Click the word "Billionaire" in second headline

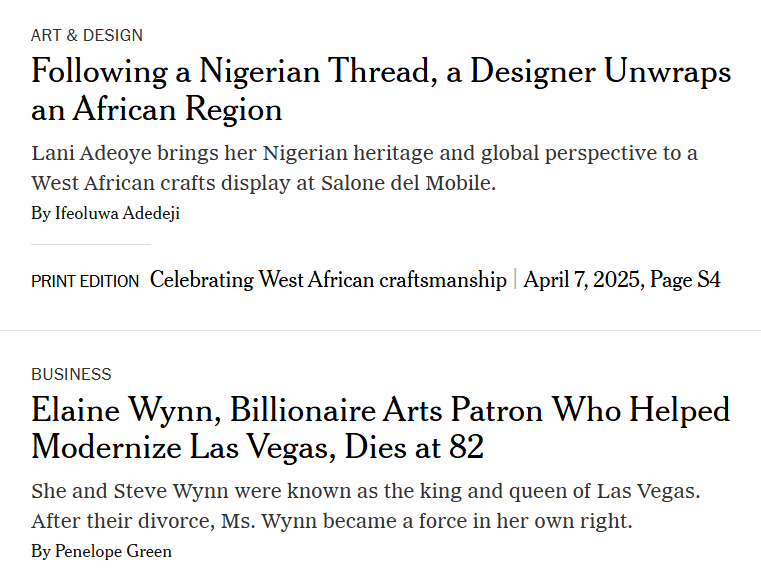[302, 410]
